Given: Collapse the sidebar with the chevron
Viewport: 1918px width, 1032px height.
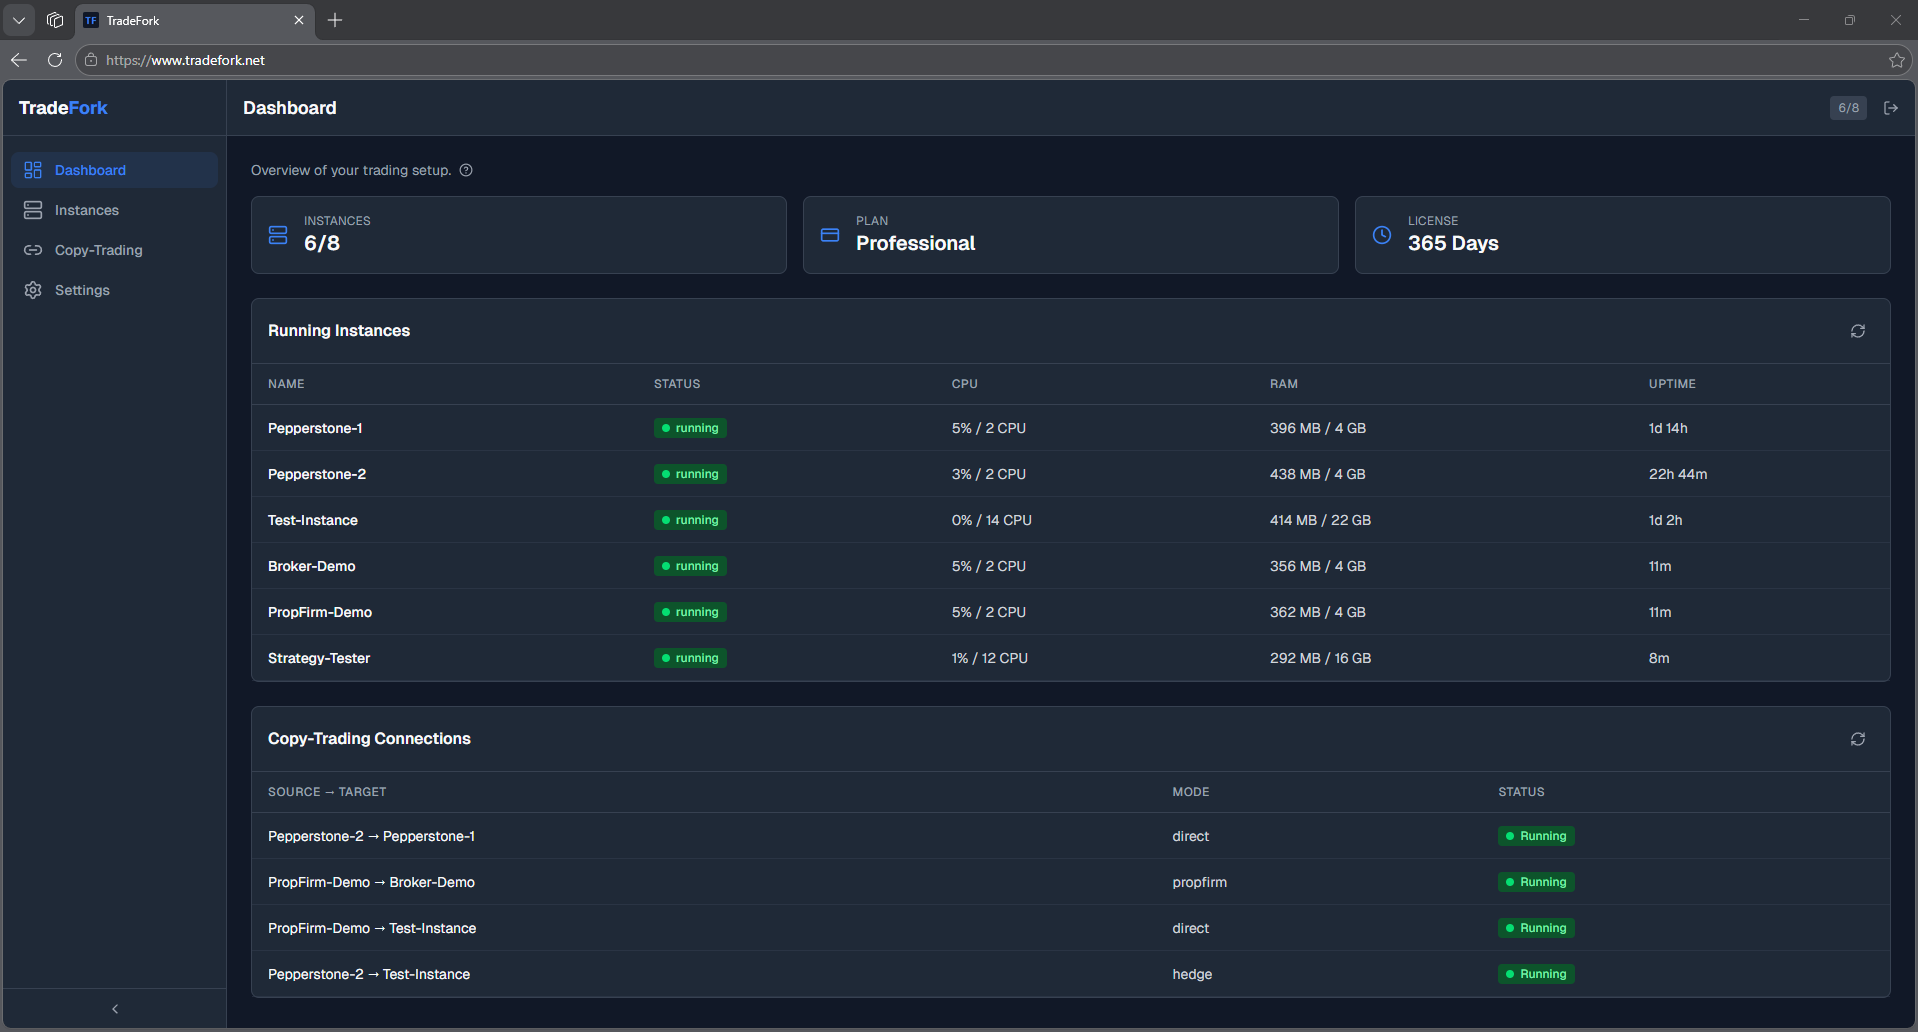Looking at the screenshot, I should (x=115, y=1009).
